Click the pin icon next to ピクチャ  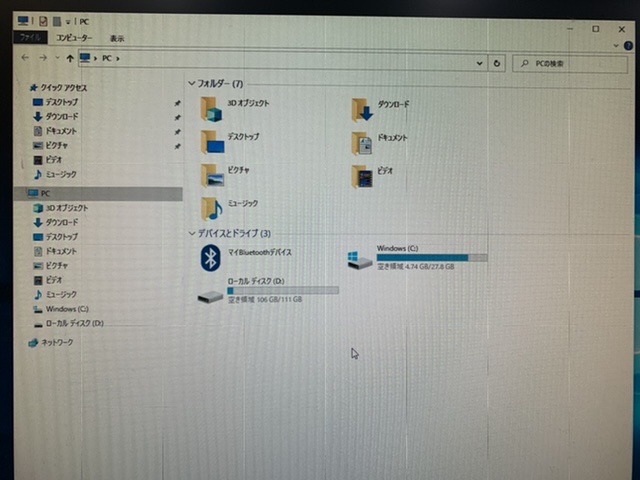[x=177, y=146]
